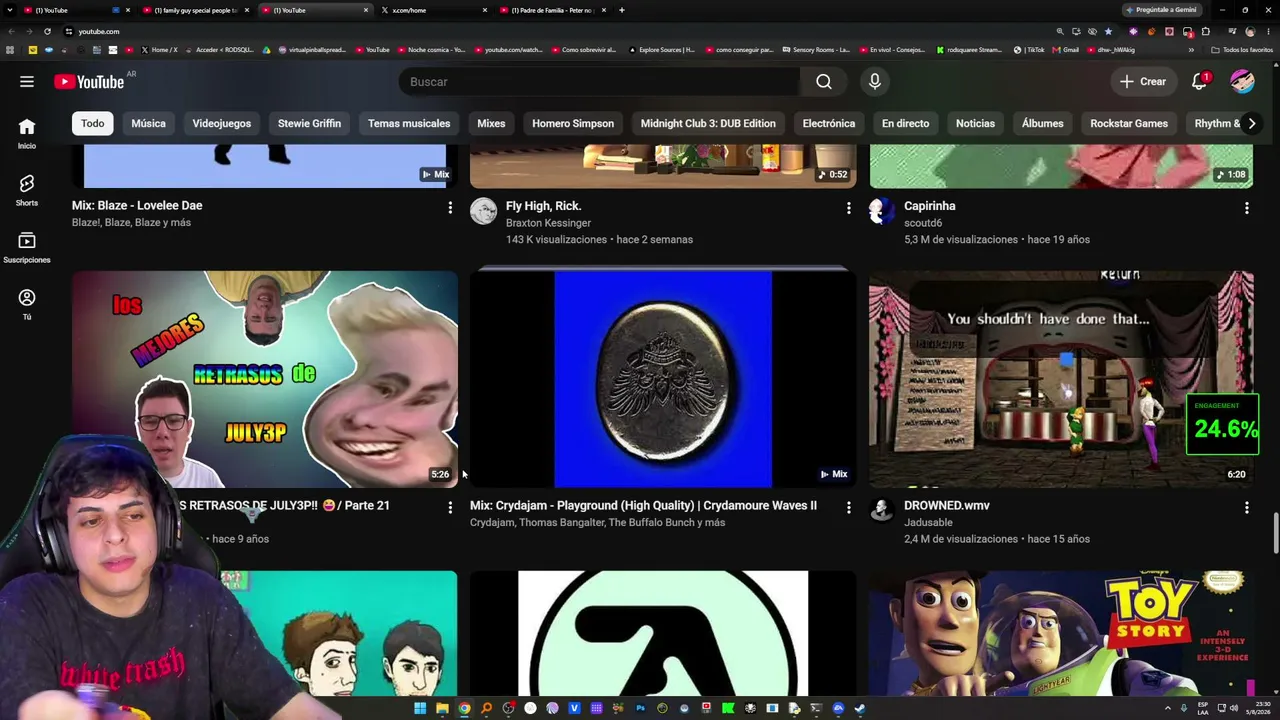Open the notifications bell
This screenshot has height=720, width=1280.
coord(1199,82)
